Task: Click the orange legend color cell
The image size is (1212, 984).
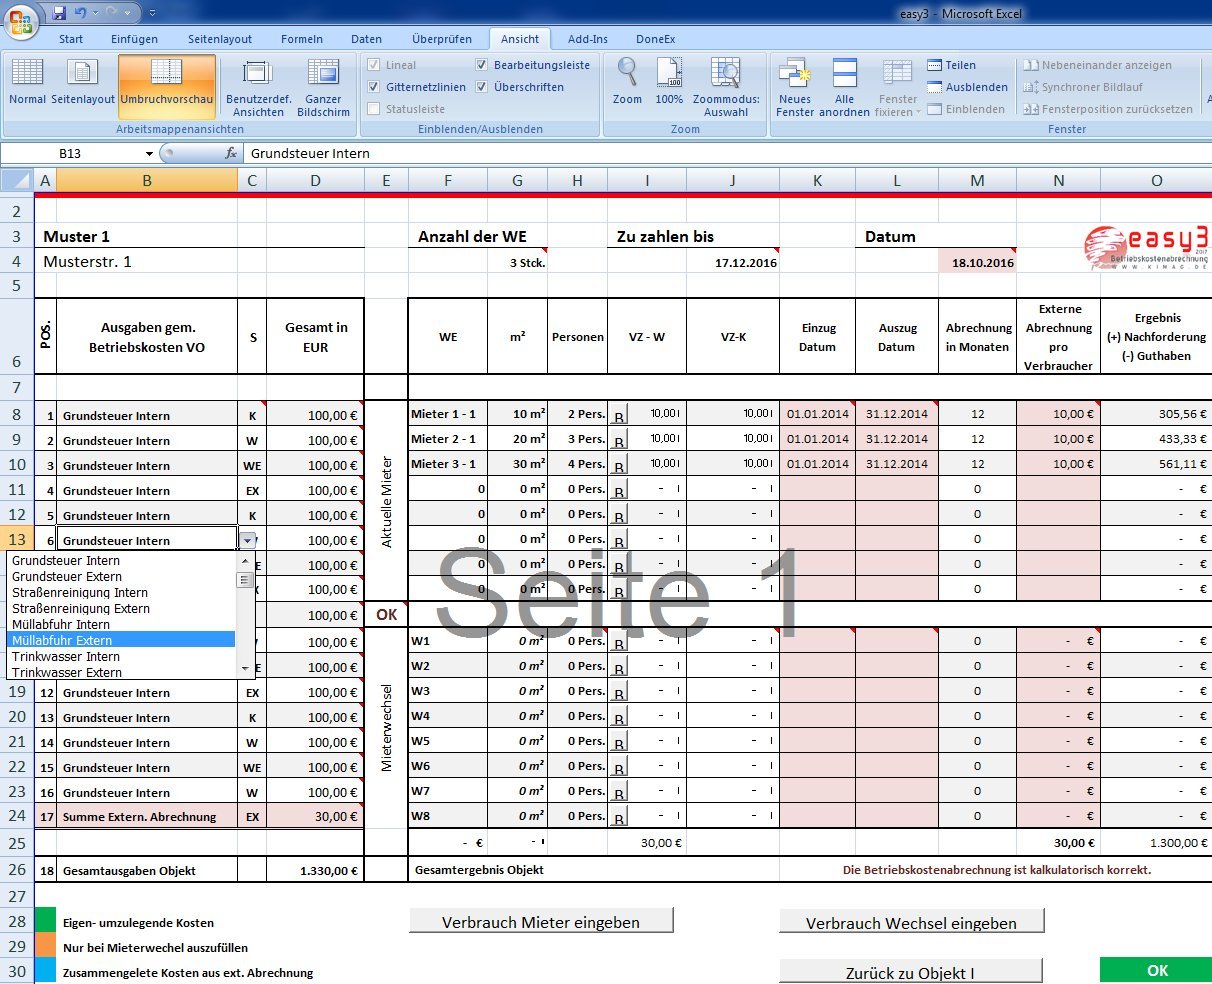Action: pos(45,947)
